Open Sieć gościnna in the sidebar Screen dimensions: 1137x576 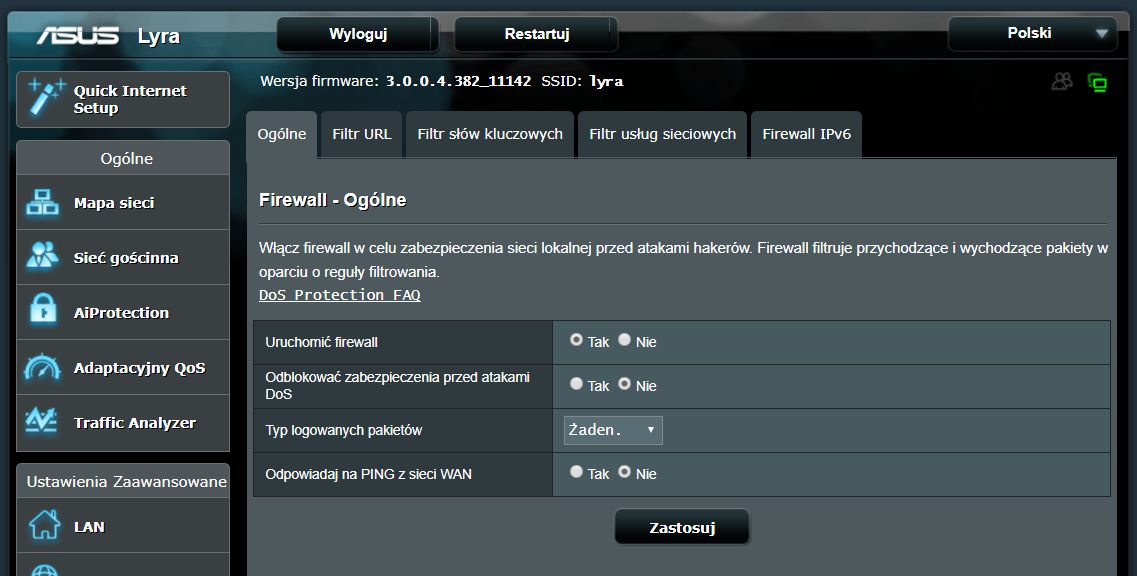(x=123, y=258)
